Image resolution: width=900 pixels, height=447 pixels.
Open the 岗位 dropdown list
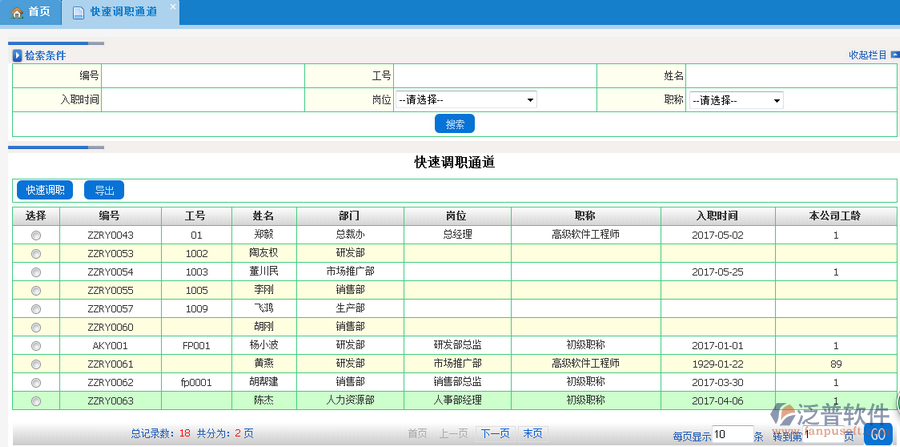coord(466,100)
